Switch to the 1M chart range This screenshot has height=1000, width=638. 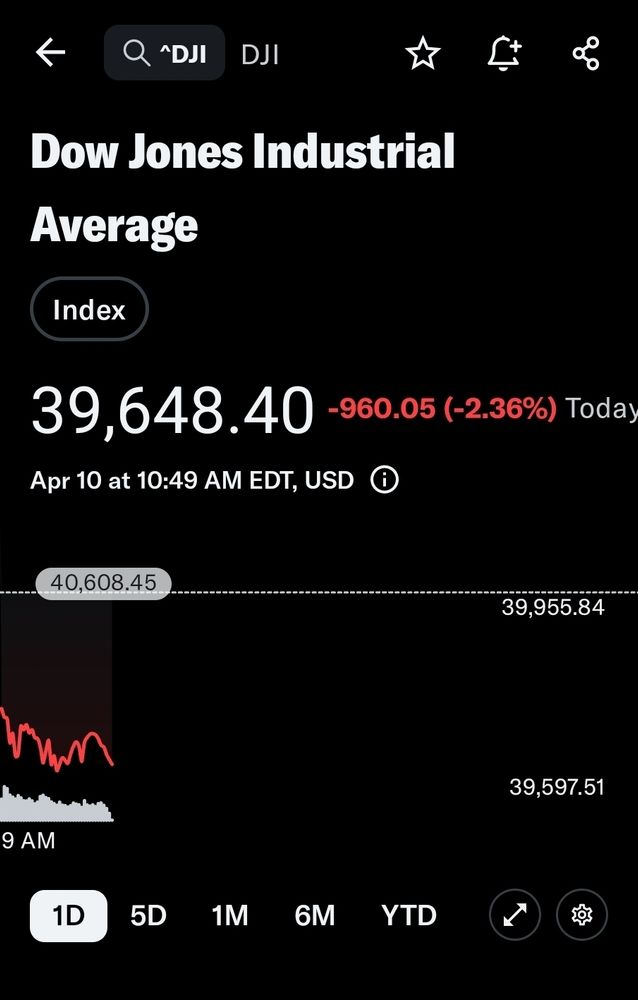[229, 915]
